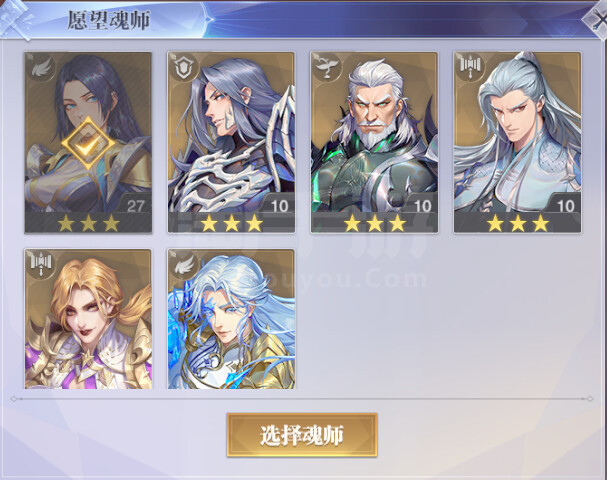Click the hammer emblem beside 愿望魂师 title
Viewport: 607px width, 480px height.
pos(15,19)
